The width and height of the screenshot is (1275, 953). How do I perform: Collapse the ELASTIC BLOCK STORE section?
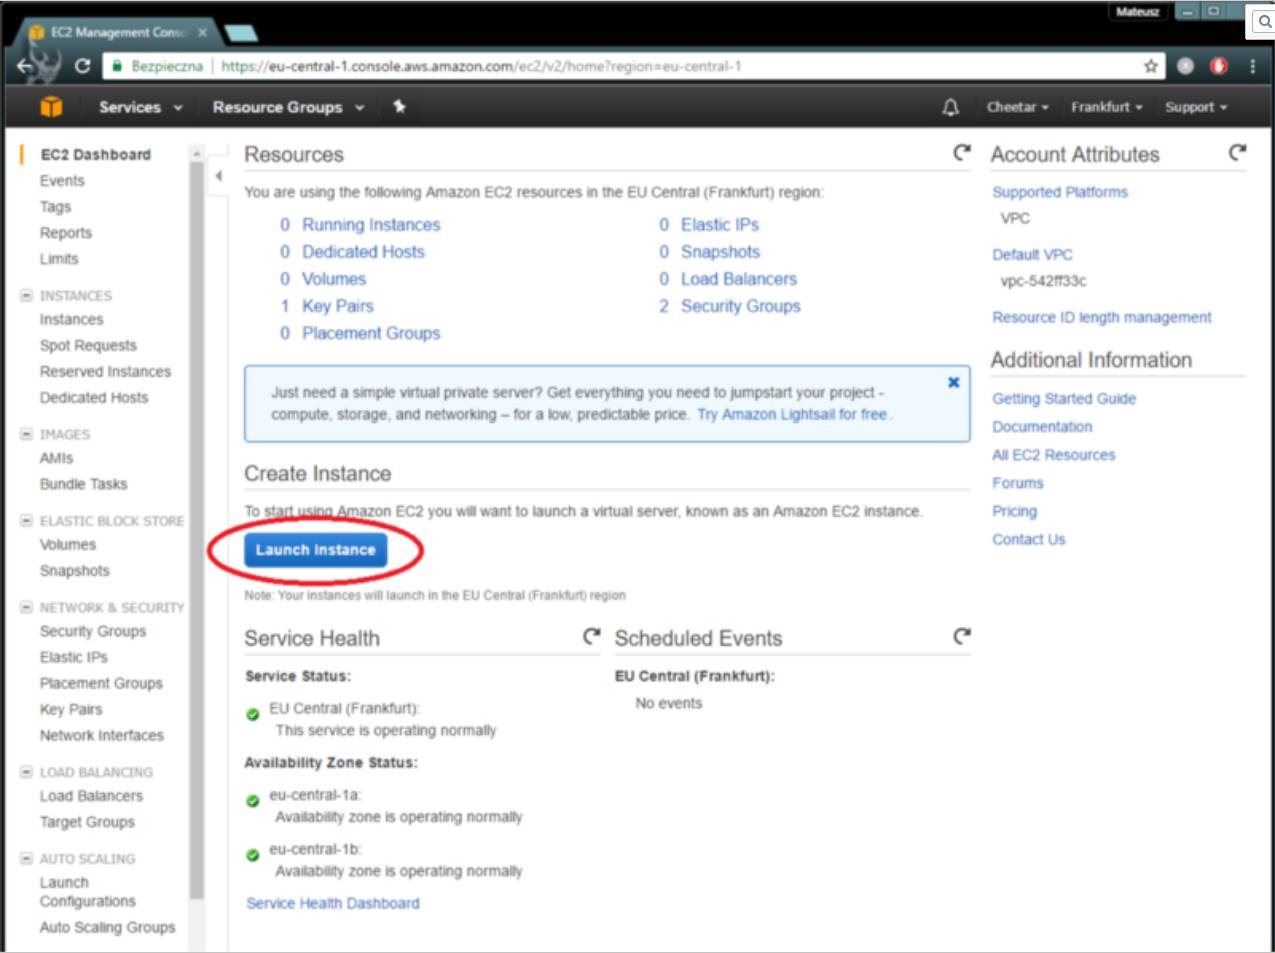[26, 521]
